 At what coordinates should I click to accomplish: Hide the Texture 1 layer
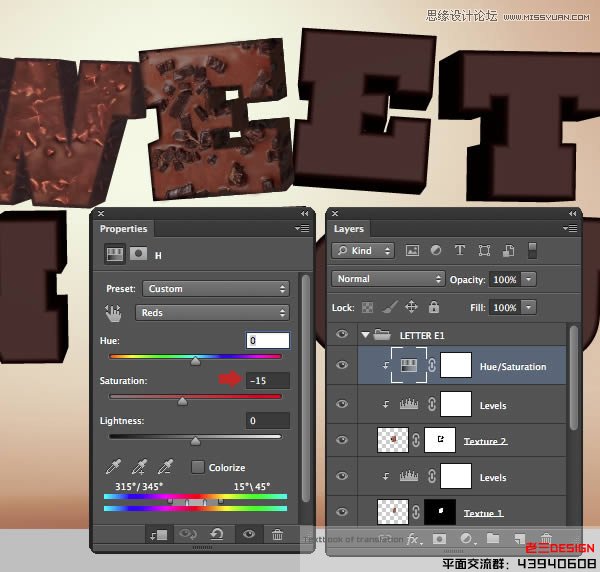pyautogui.click(x=342, y=512)
